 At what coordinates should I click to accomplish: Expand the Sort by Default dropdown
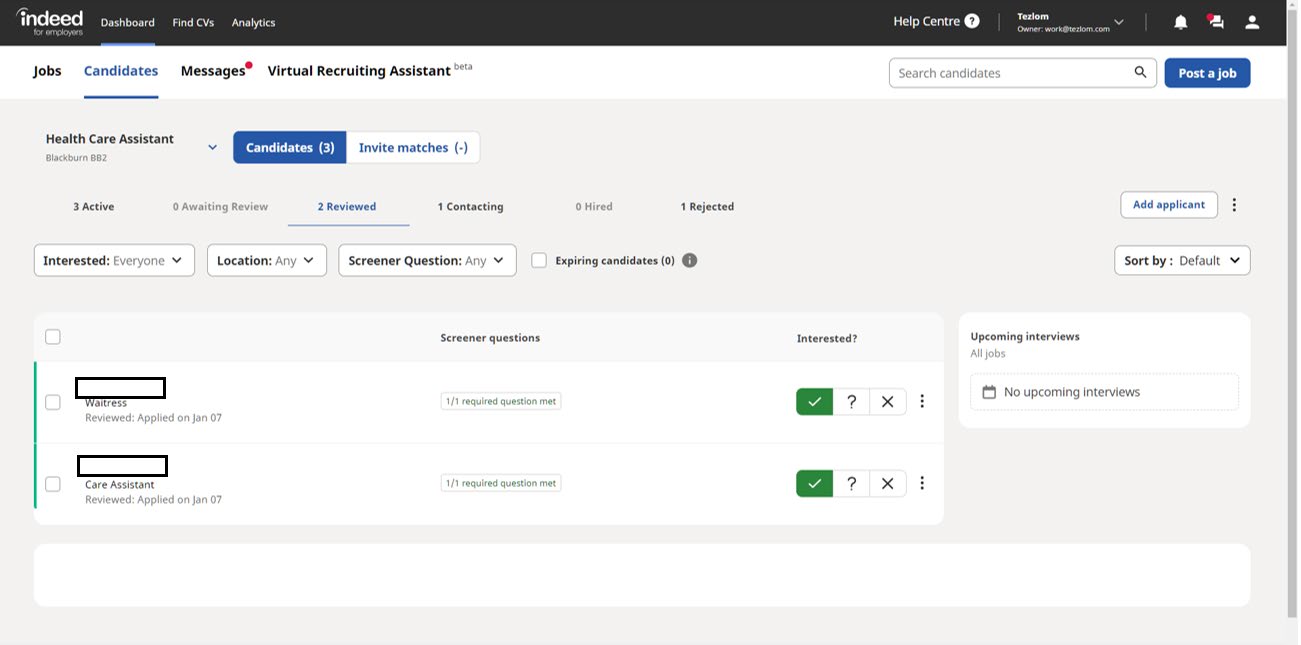pos(1181,261)
